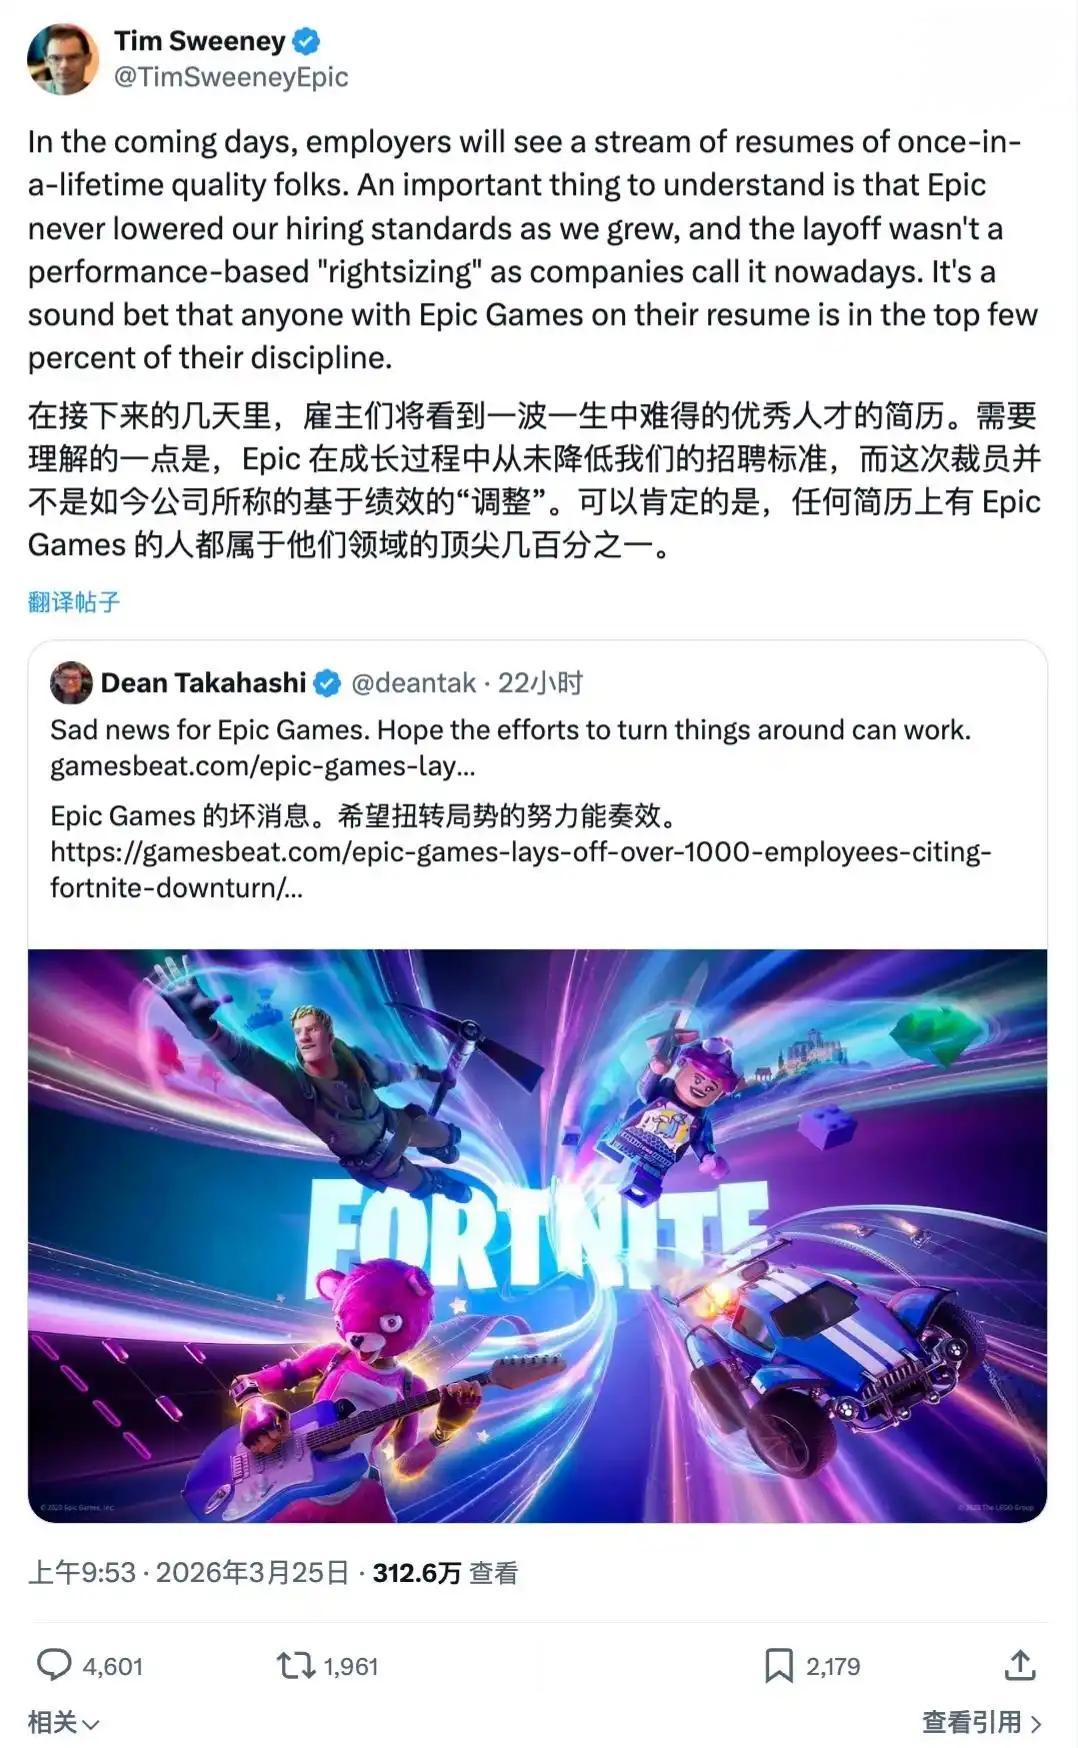
Task: Open Dean Takahashi's small avatar
Action: [x=71, y=682]
